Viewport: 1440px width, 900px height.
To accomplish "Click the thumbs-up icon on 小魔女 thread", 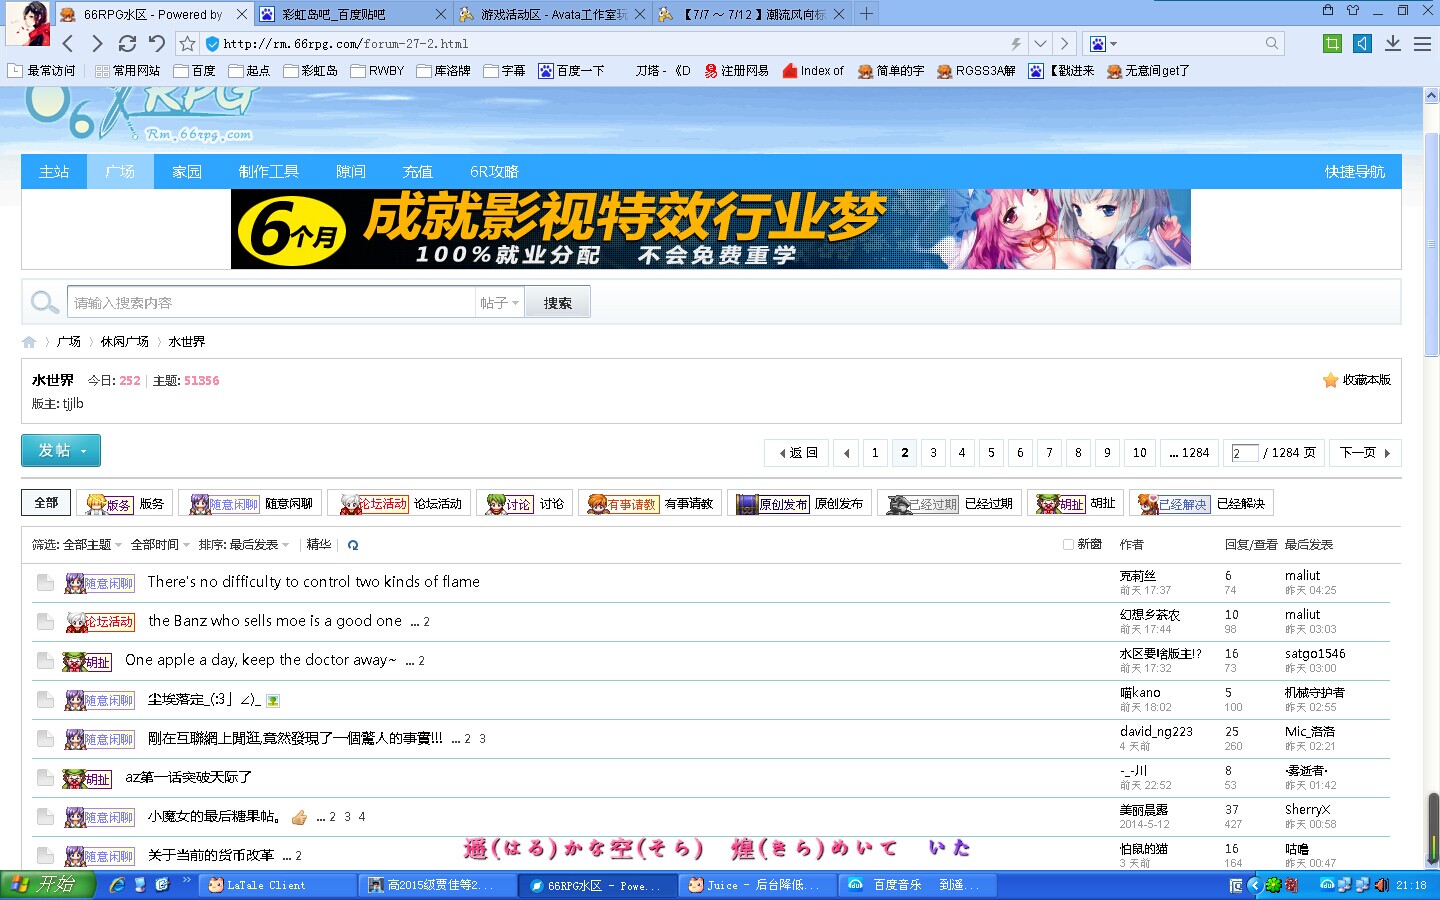I will tap(299, 817).
